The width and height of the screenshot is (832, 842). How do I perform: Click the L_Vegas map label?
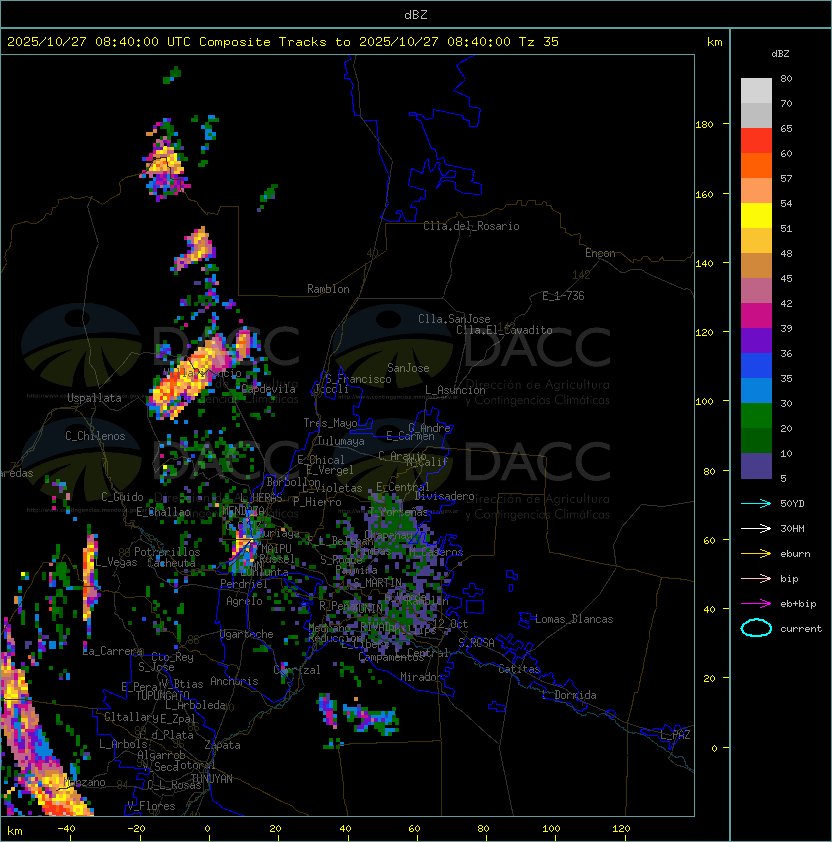(x=116, y=562)
